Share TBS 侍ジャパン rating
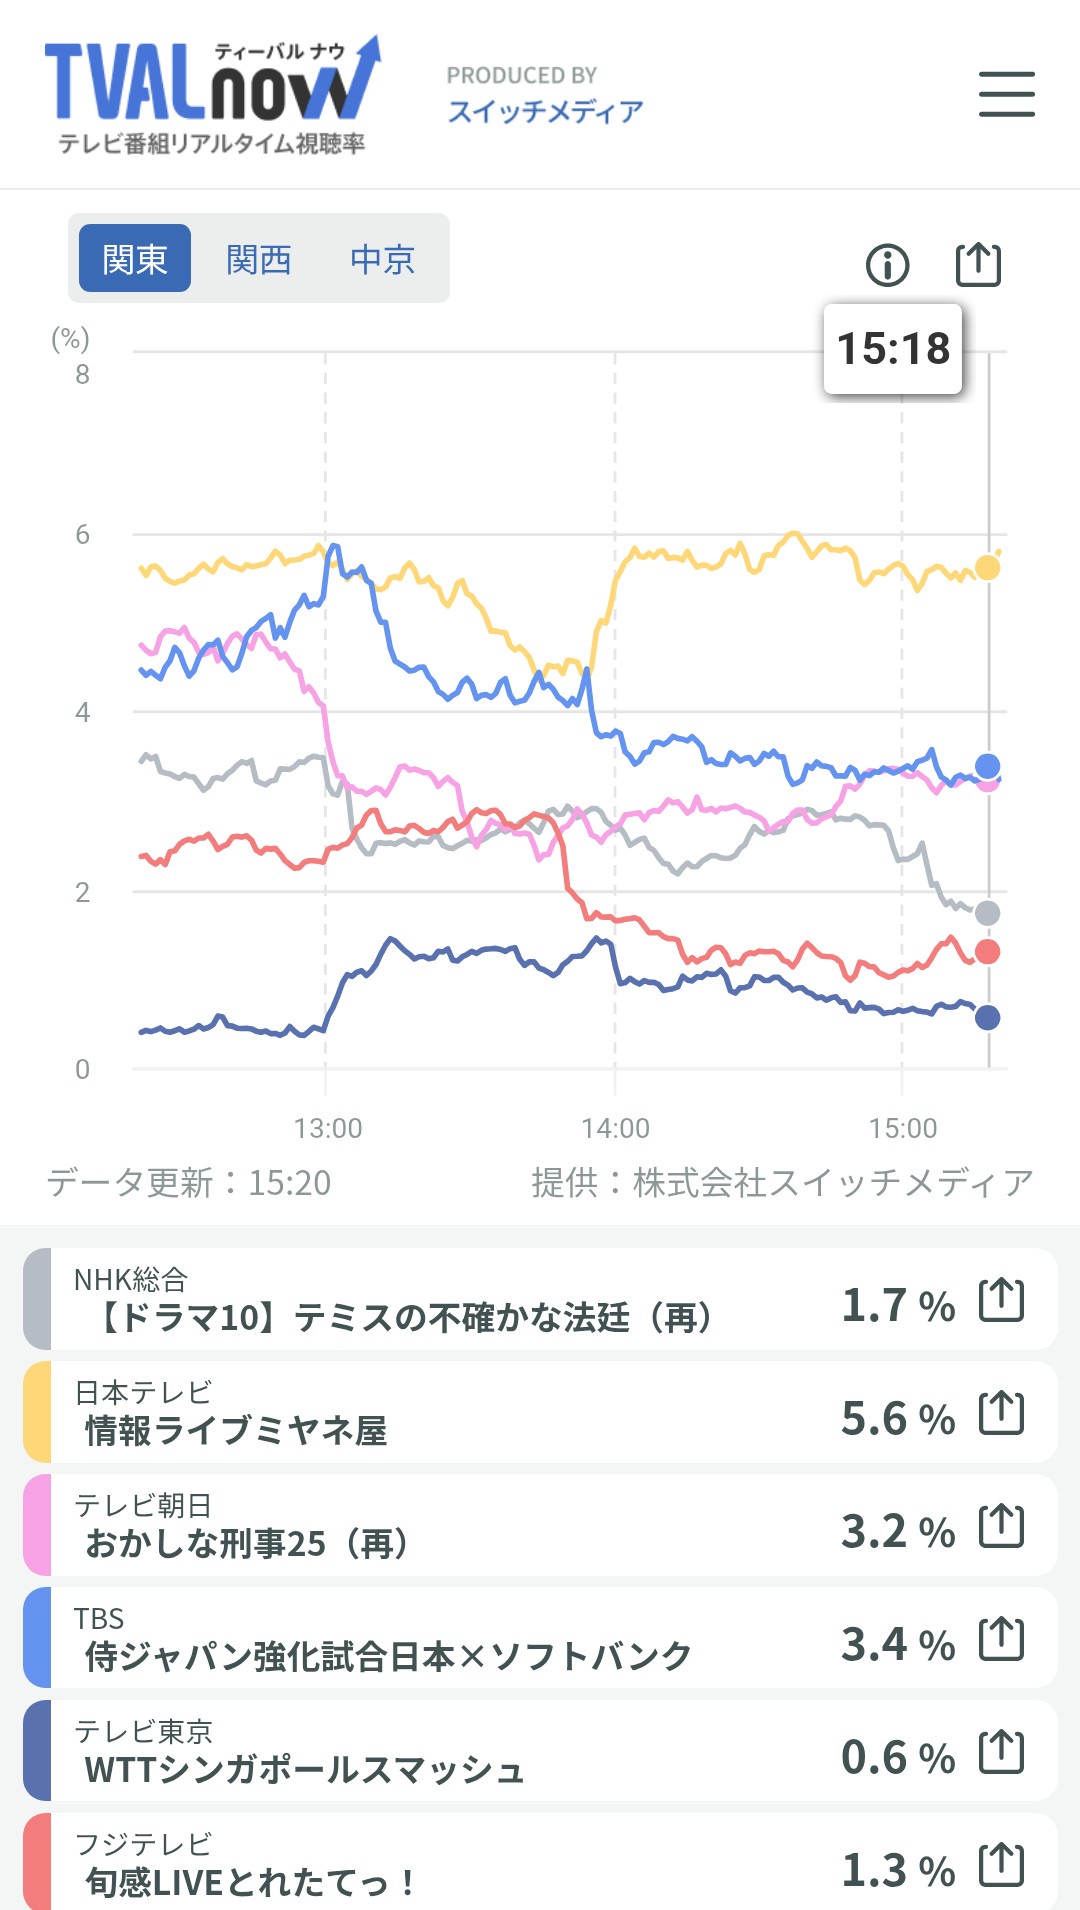The height and width of the screenshot is (1910, 1080). coord(1001,1639)
